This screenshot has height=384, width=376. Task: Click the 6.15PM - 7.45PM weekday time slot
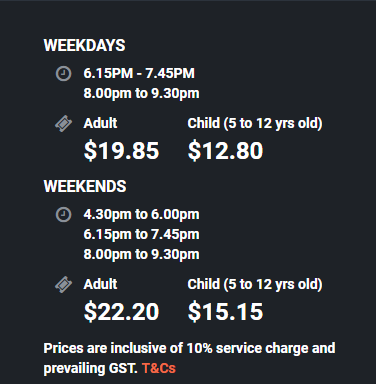click(x=139, y=73)
